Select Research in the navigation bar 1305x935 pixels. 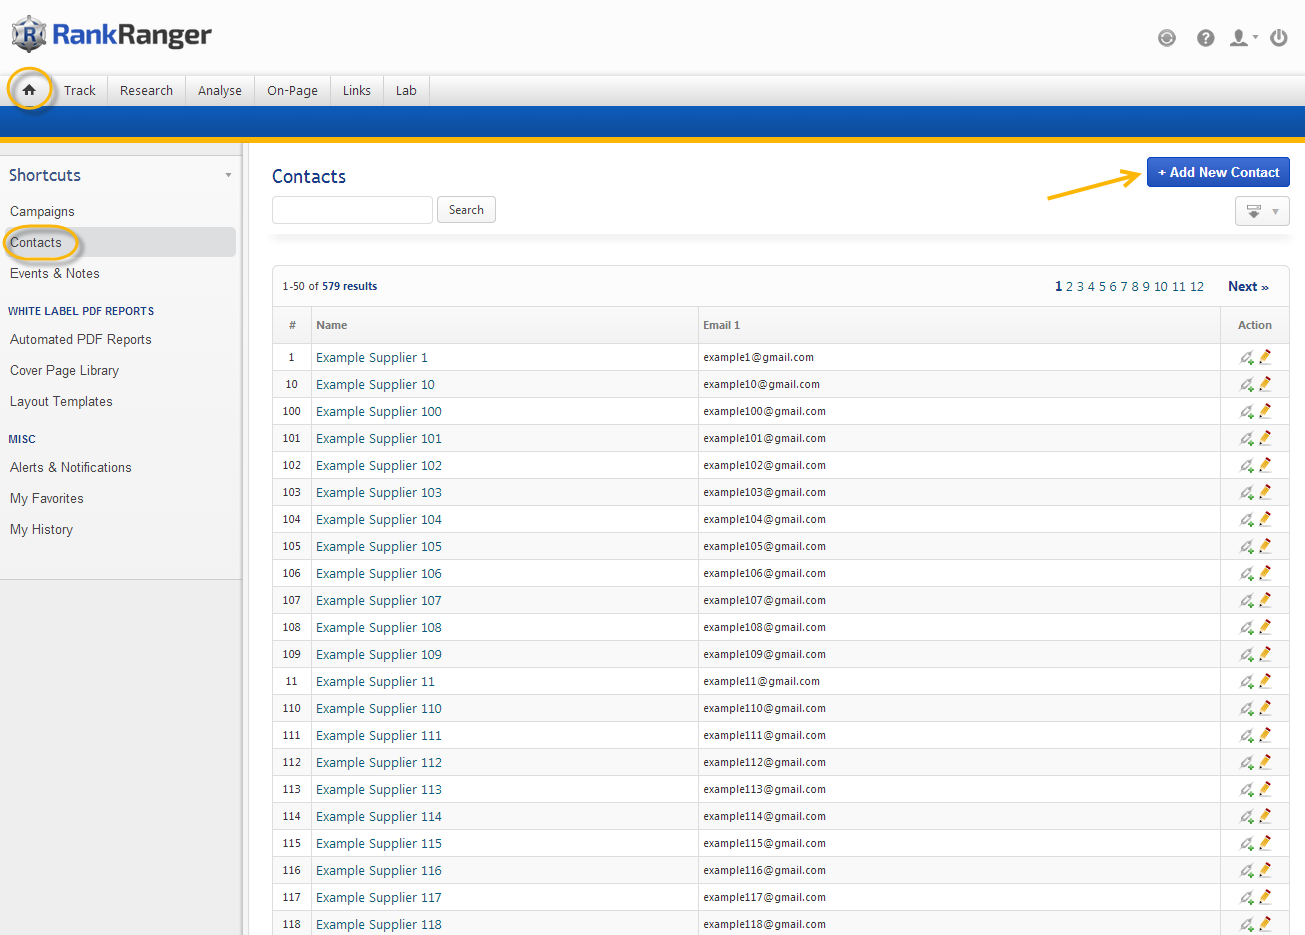point(146,90)
